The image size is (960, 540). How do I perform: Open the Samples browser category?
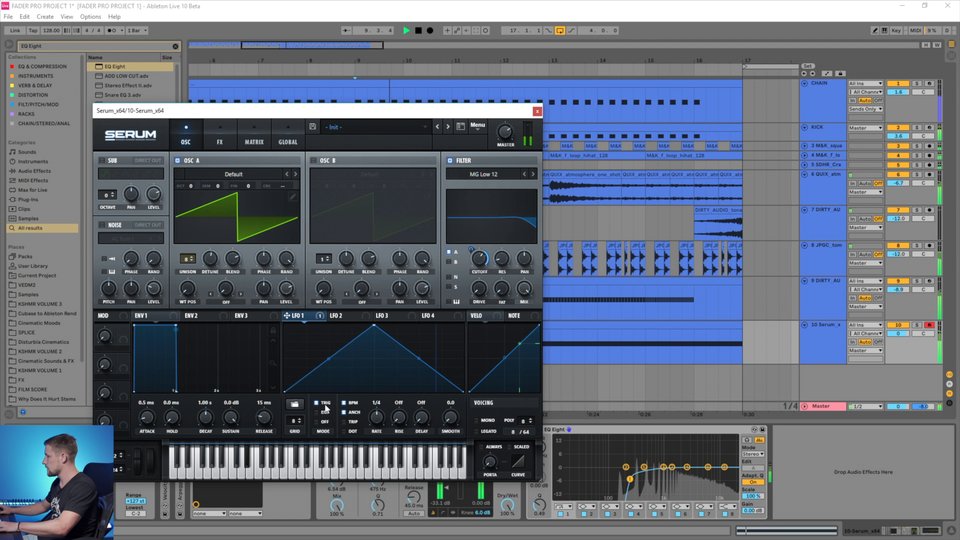(28, 219)
